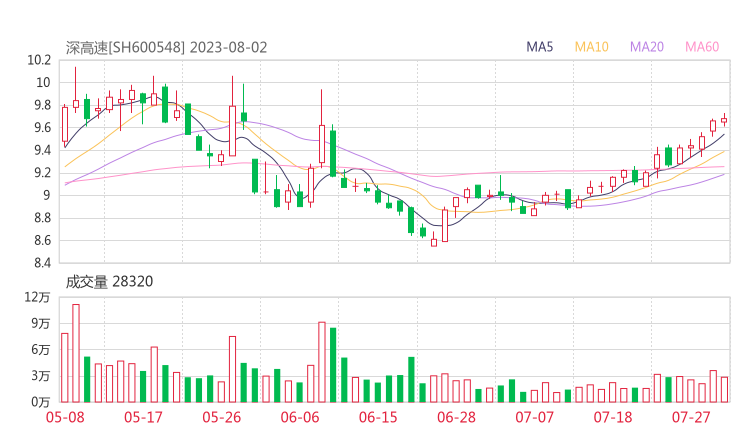Click the chart title 深高速[SH600548] 2023-08-02
The image size is (740, 440).
[167, 47]
